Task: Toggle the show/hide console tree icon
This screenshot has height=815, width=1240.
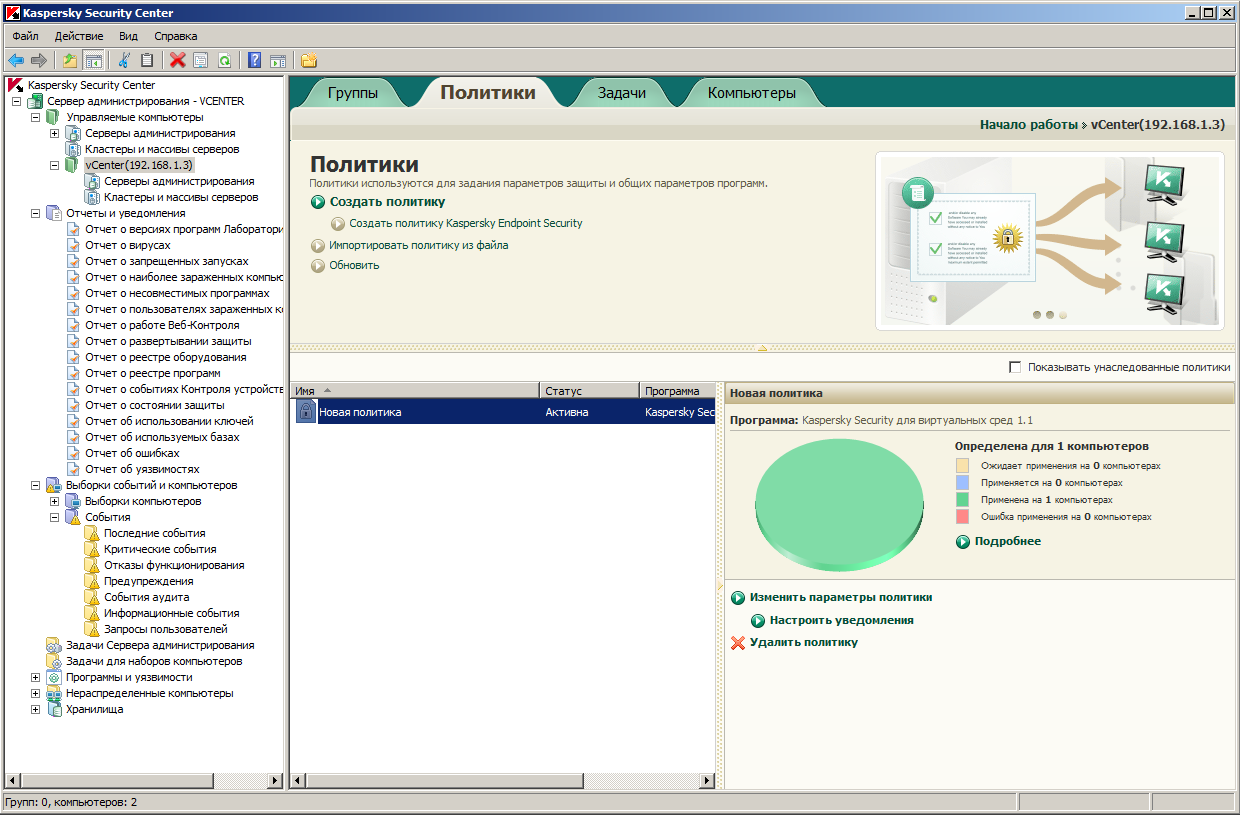Action: pyautogui.click(x=93, y=60)
